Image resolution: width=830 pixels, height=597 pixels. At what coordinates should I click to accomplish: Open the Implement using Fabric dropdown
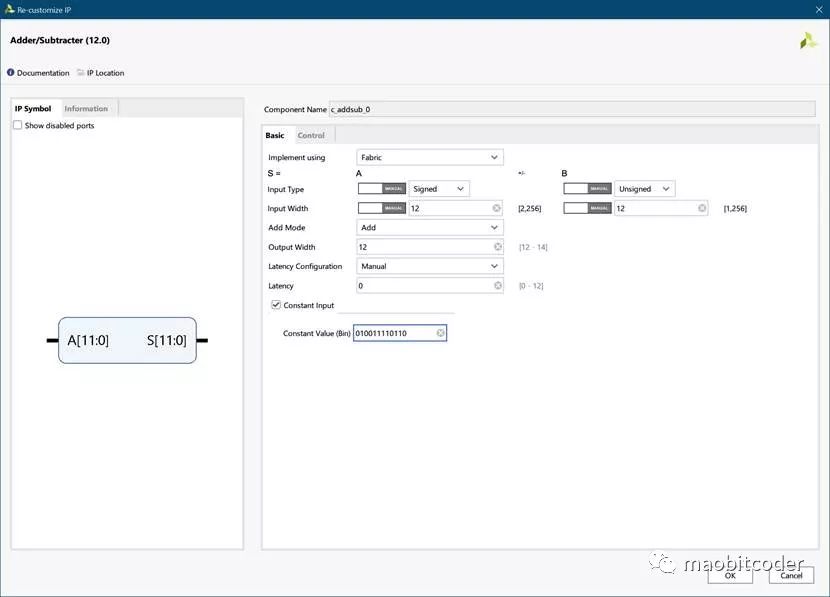(x=430, y=157)
